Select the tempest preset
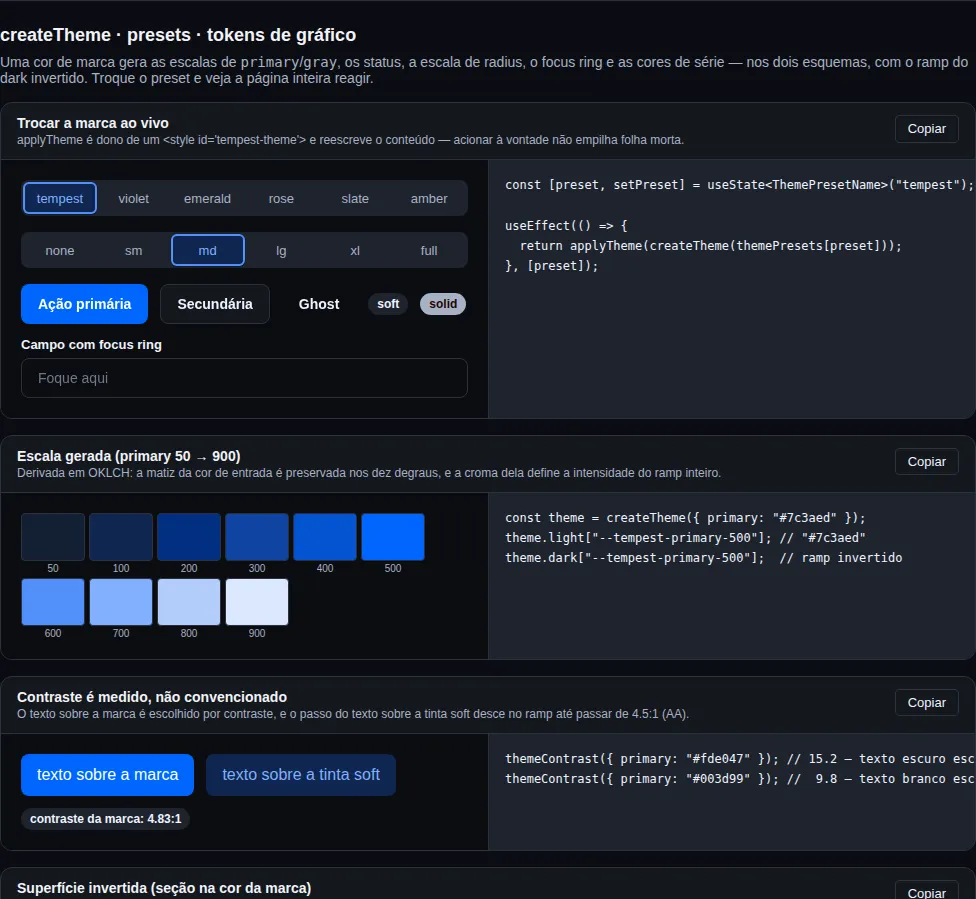The width and height of the screenshot is (976, 899). tap(60, 199)
